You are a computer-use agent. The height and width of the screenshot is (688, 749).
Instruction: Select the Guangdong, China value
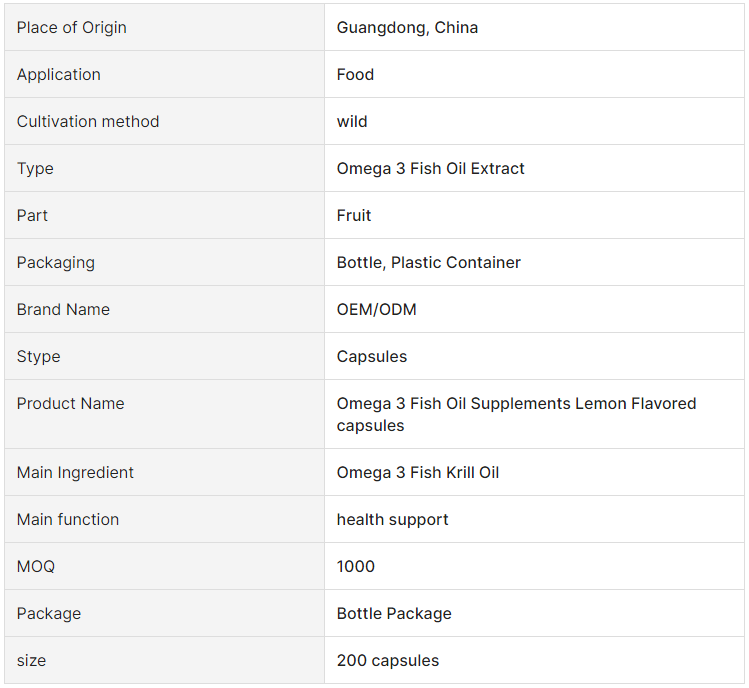pyautogui.click(x=407, y=28)
